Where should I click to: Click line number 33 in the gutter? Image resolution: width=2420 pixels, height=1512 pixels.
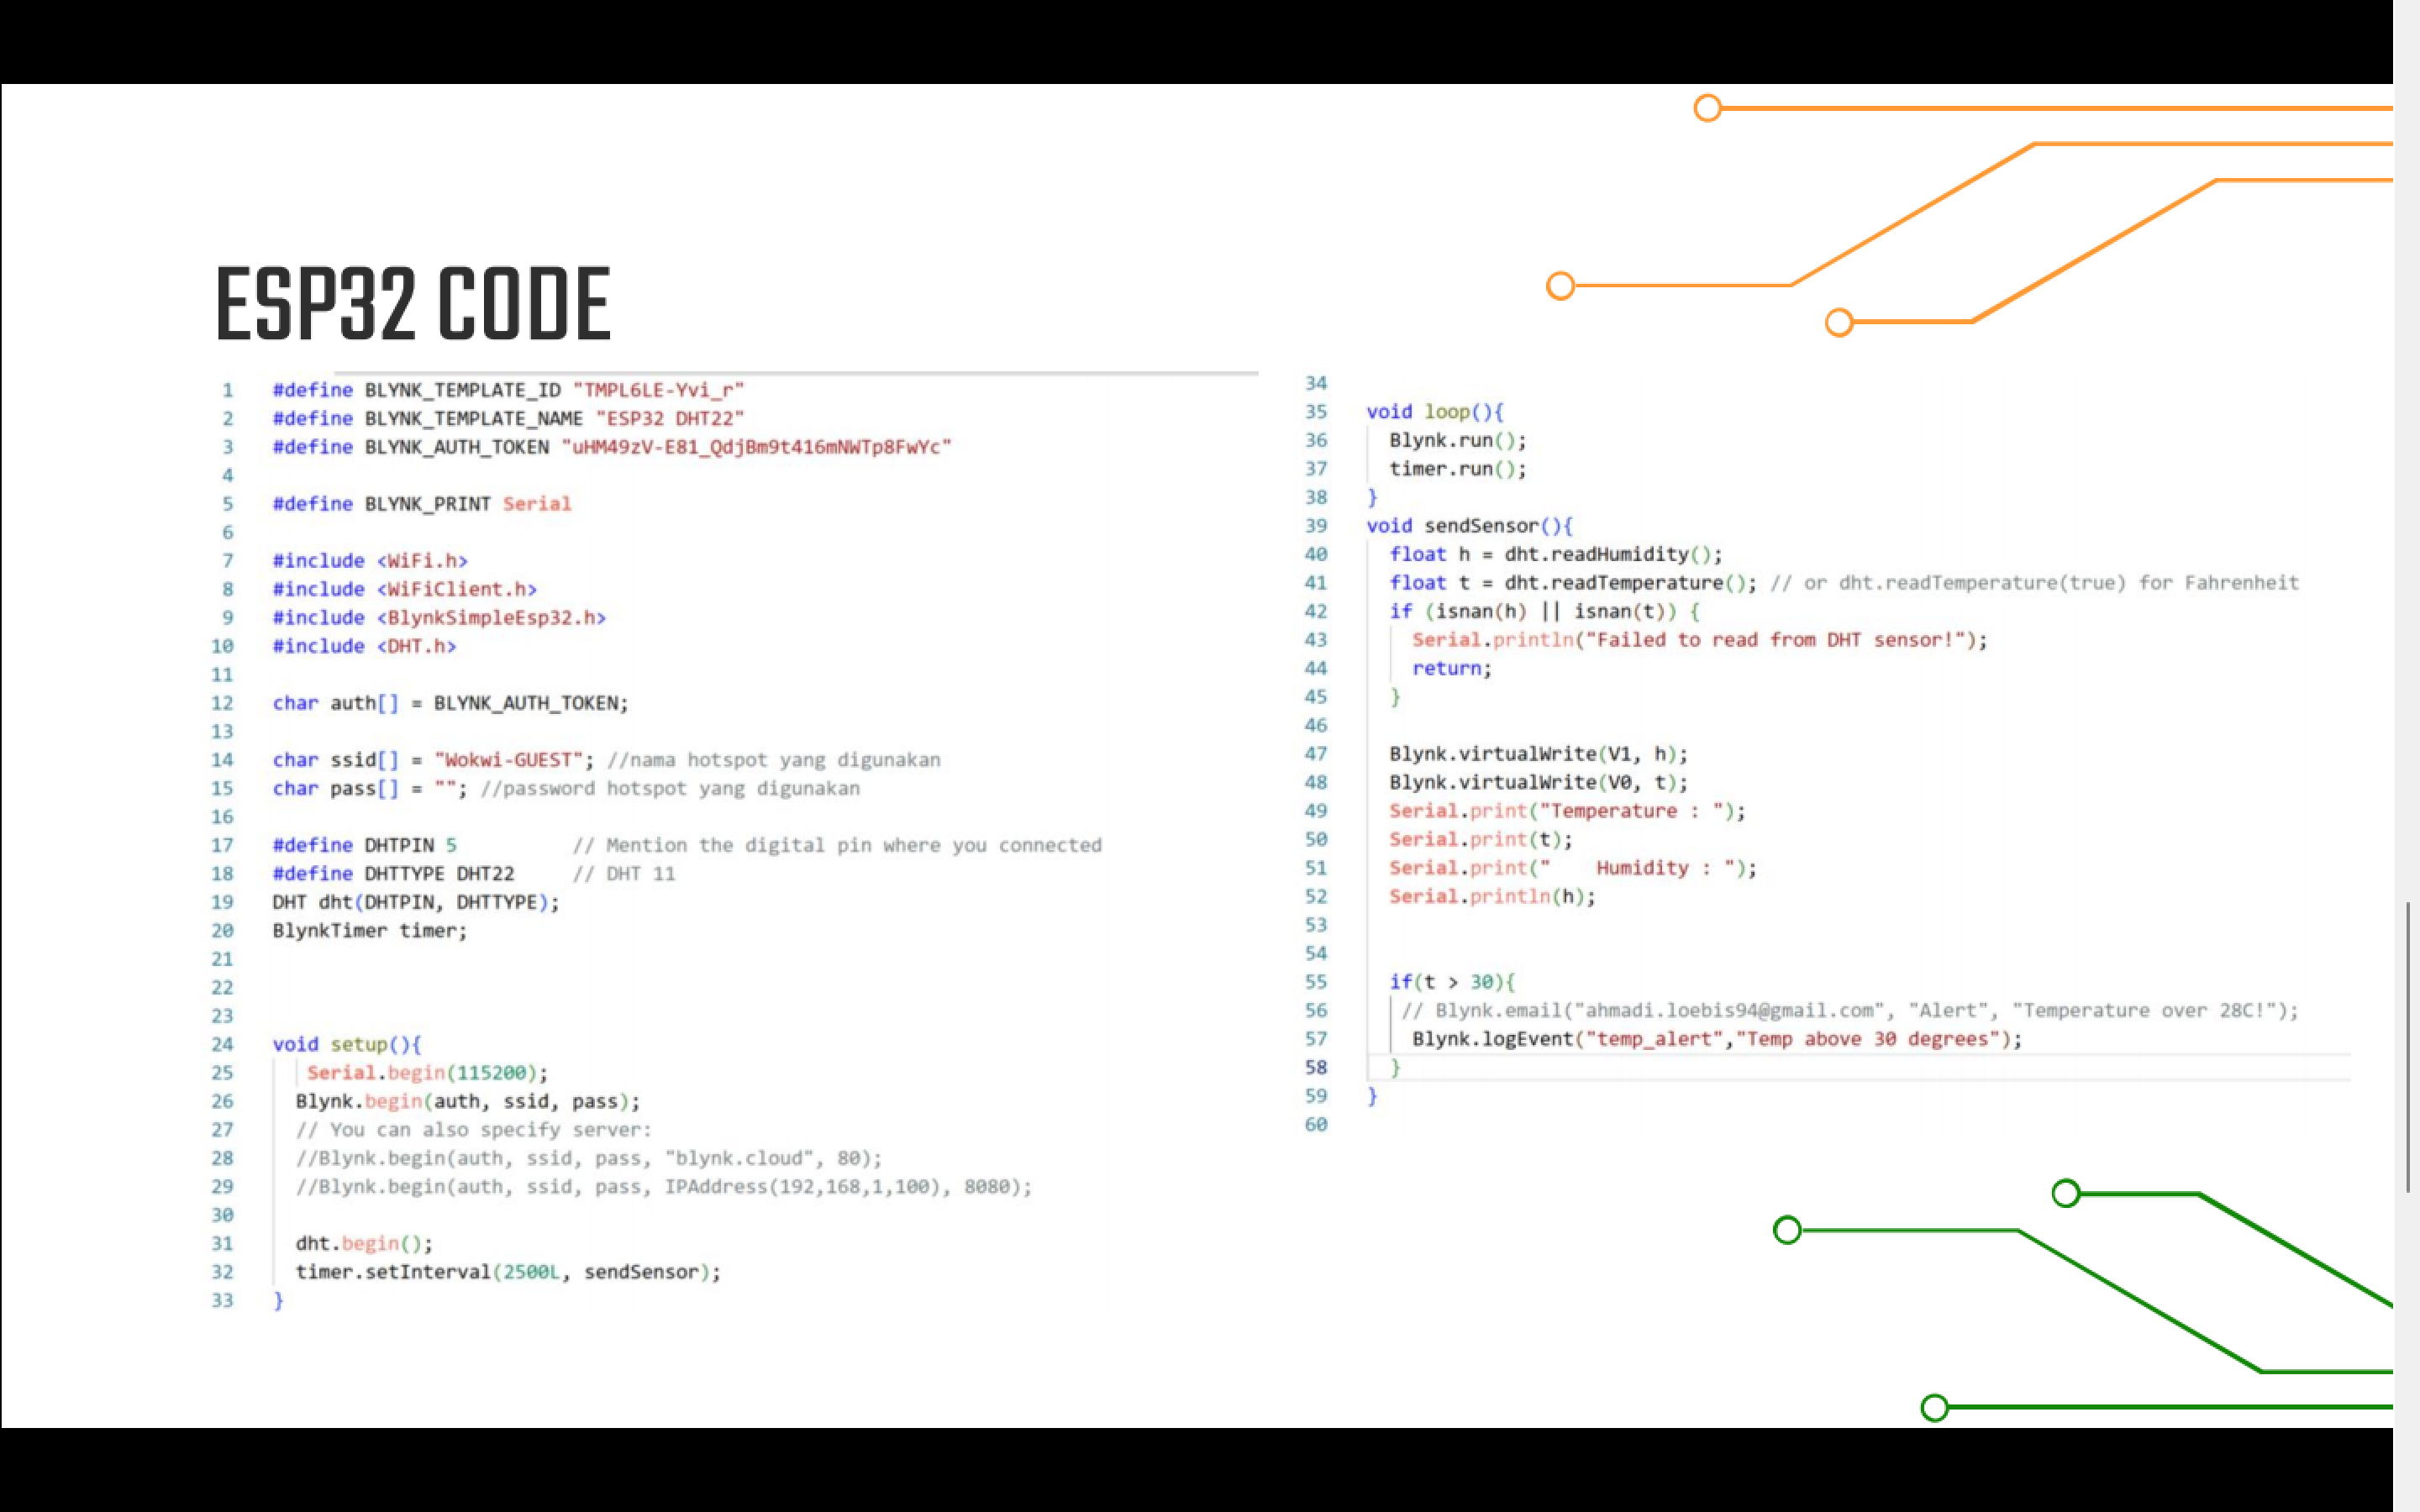(x=222, y=1301)
